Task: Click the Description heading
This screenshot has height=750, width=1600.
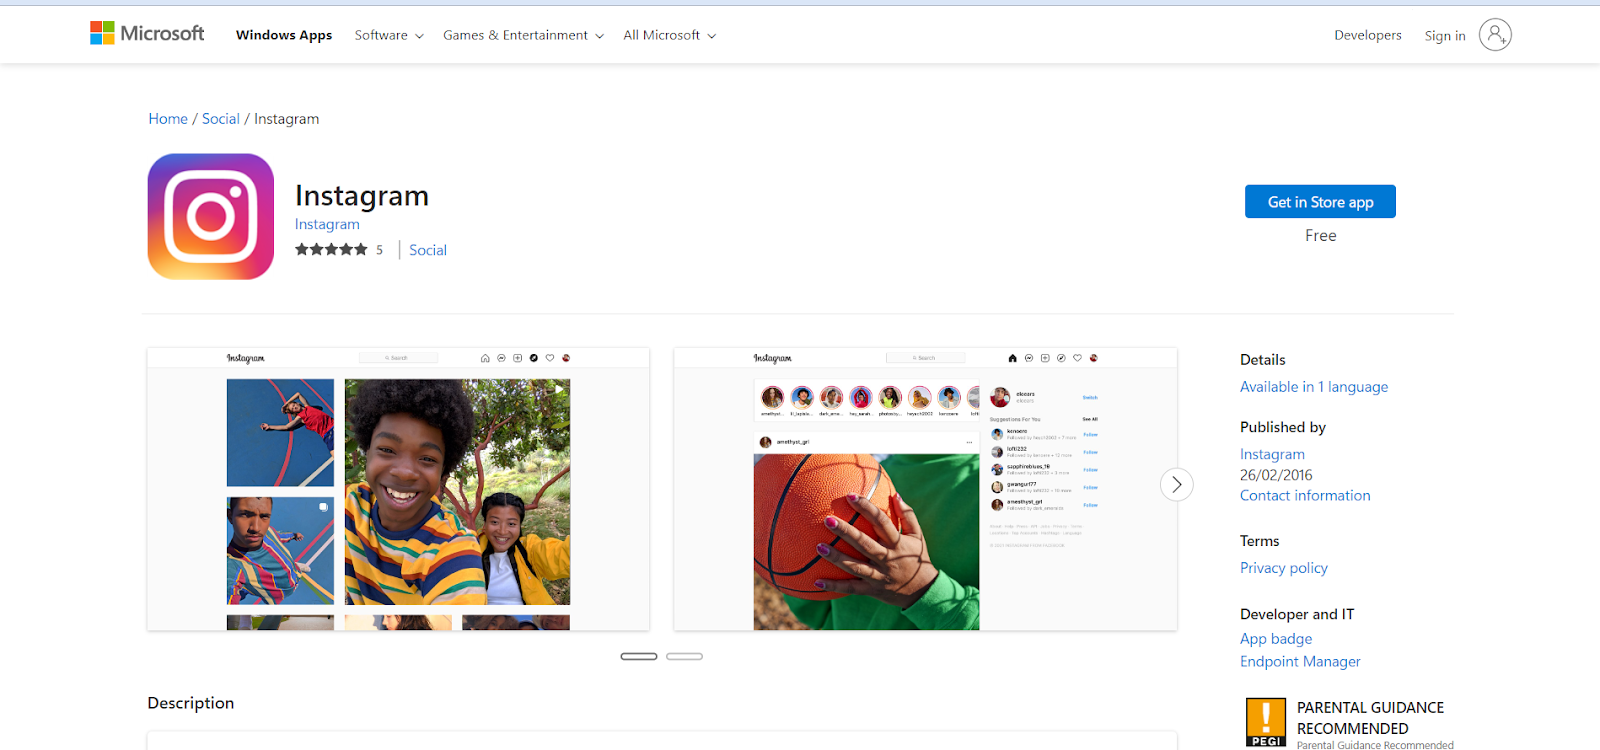Action: [x=191, y=703]
